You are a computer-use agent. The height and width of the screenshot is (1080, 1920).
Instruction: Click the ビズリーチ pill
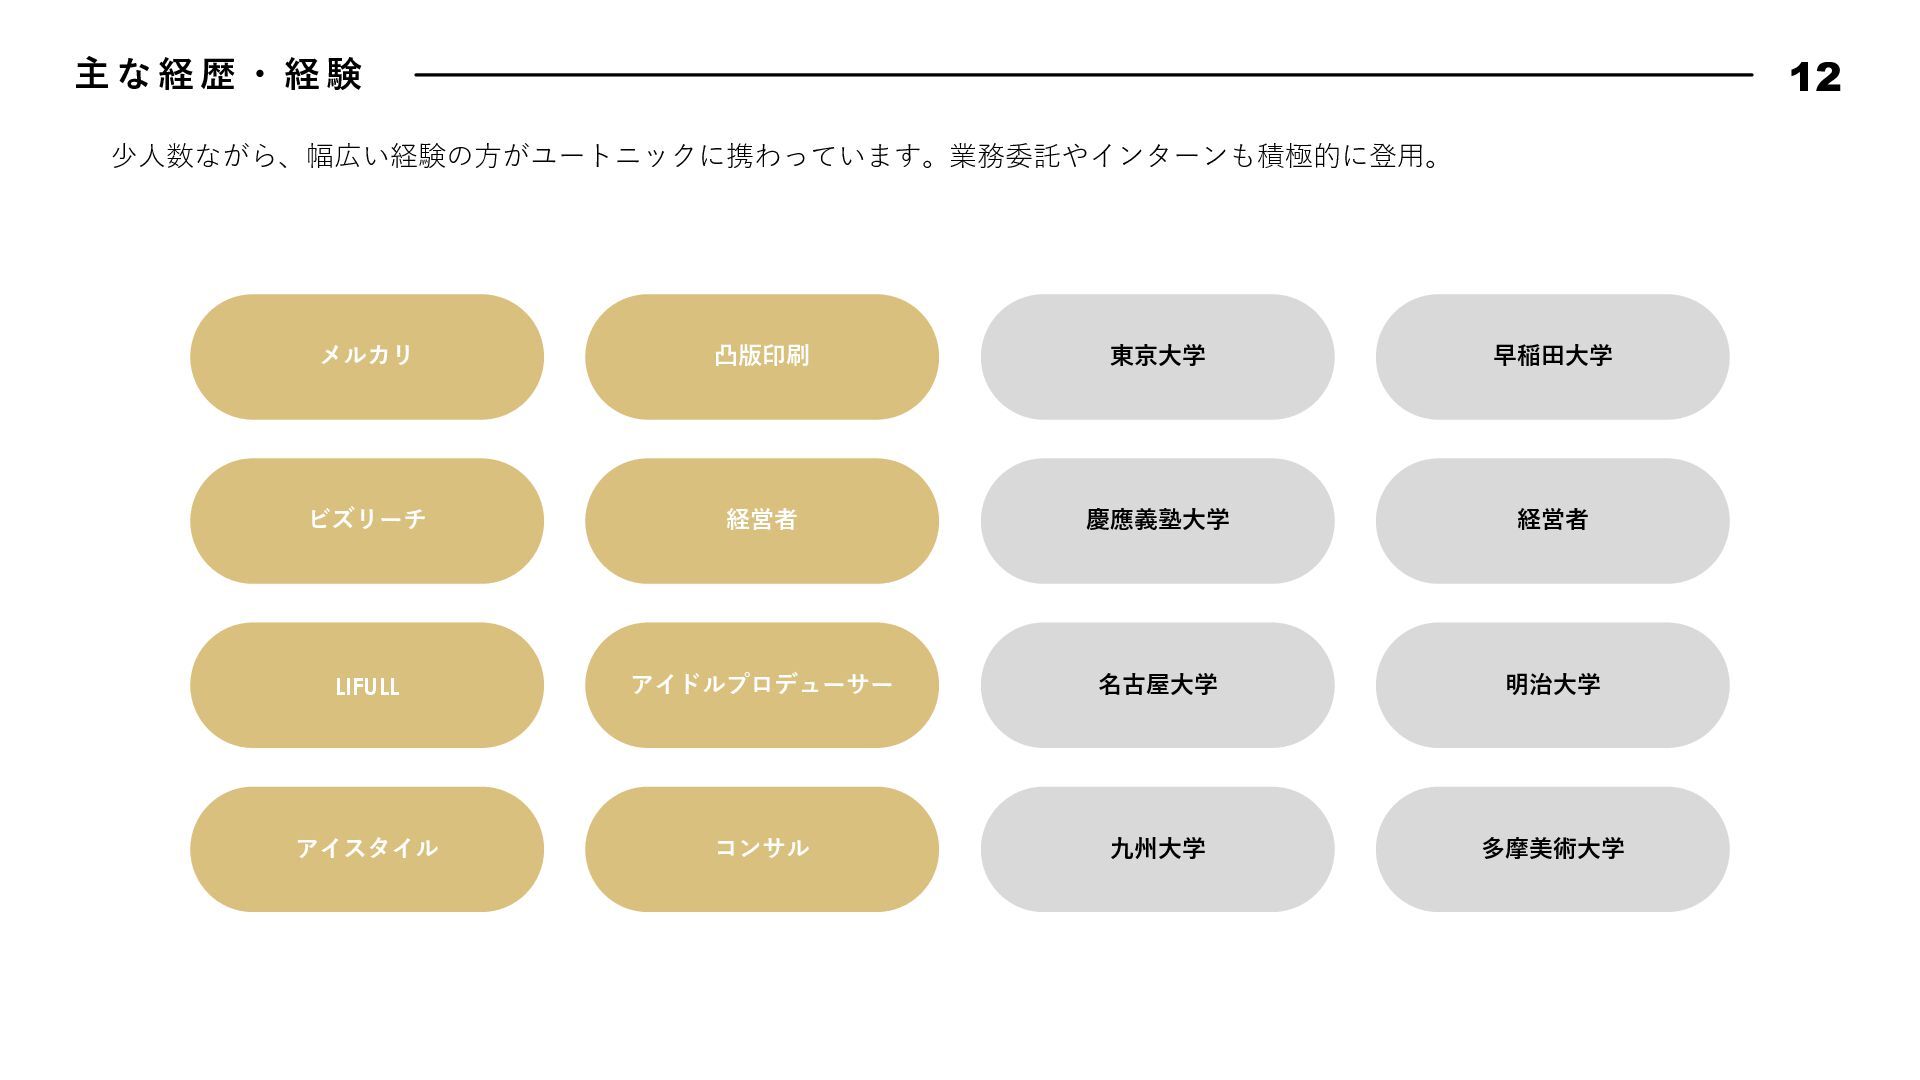pos(366,520)
